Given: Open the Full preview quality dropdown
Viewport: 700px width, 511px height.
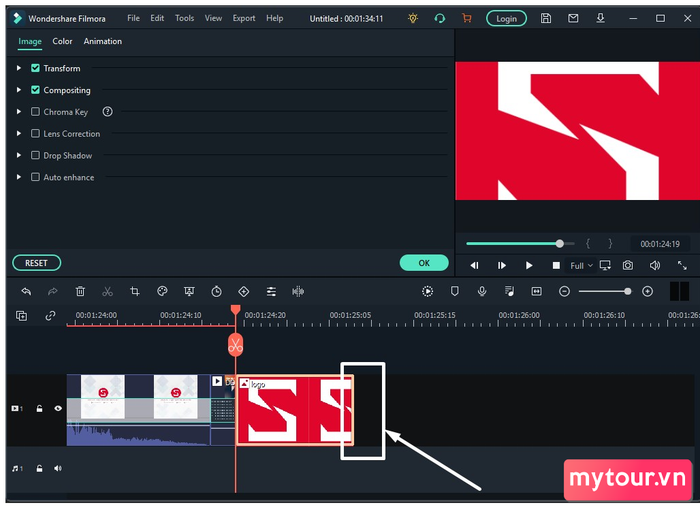Looking at the screenshot, I should point(581,266).
